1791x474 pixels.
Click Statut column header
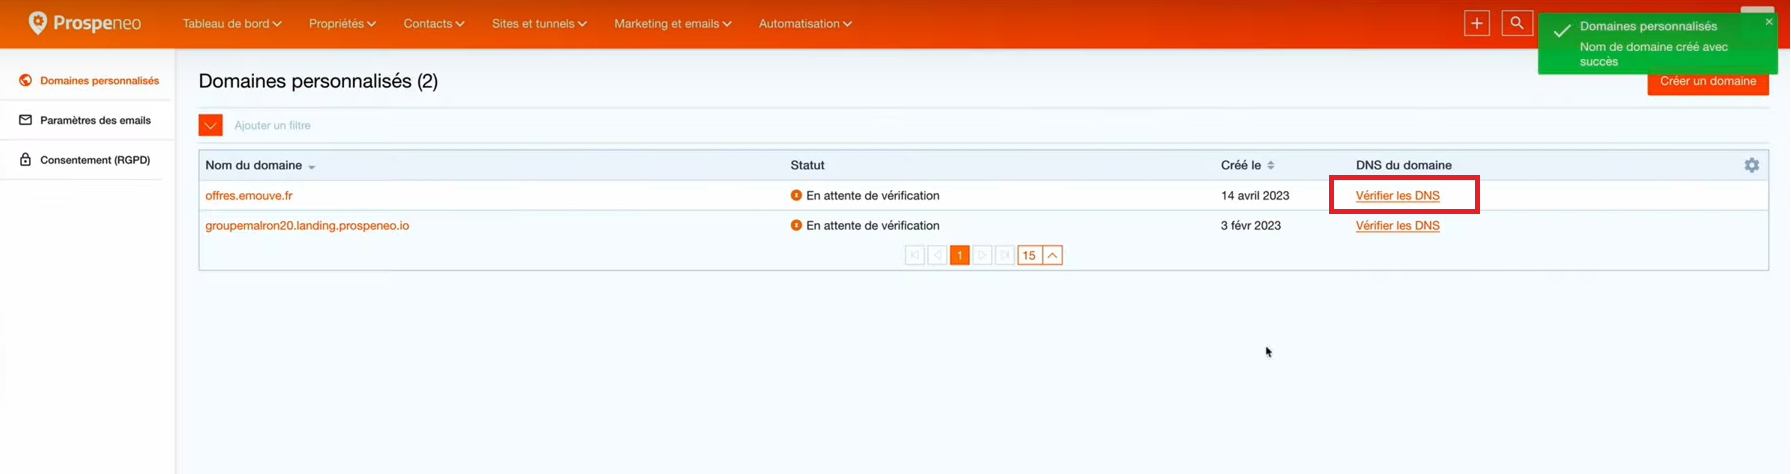807,165
